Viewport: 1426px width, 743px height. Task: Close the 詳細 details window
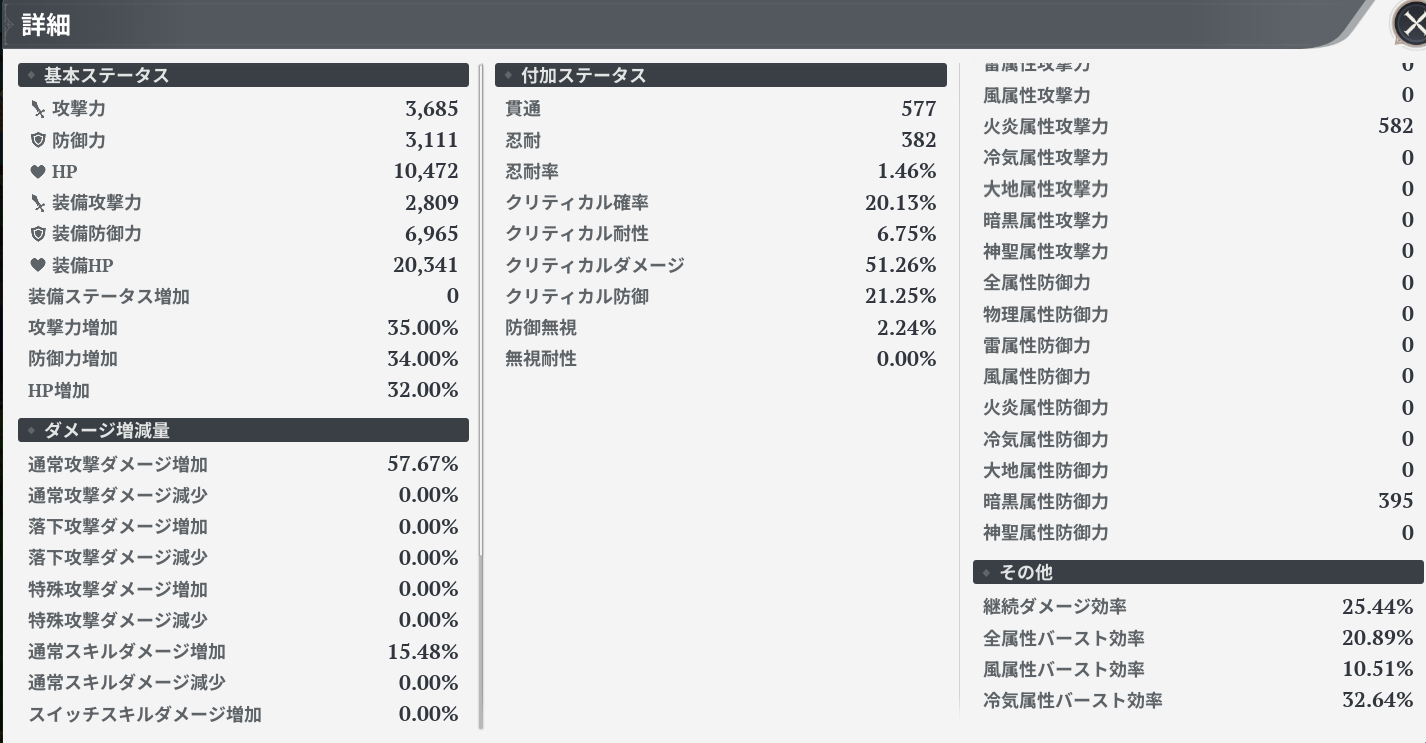click(x=1410, y=23)
